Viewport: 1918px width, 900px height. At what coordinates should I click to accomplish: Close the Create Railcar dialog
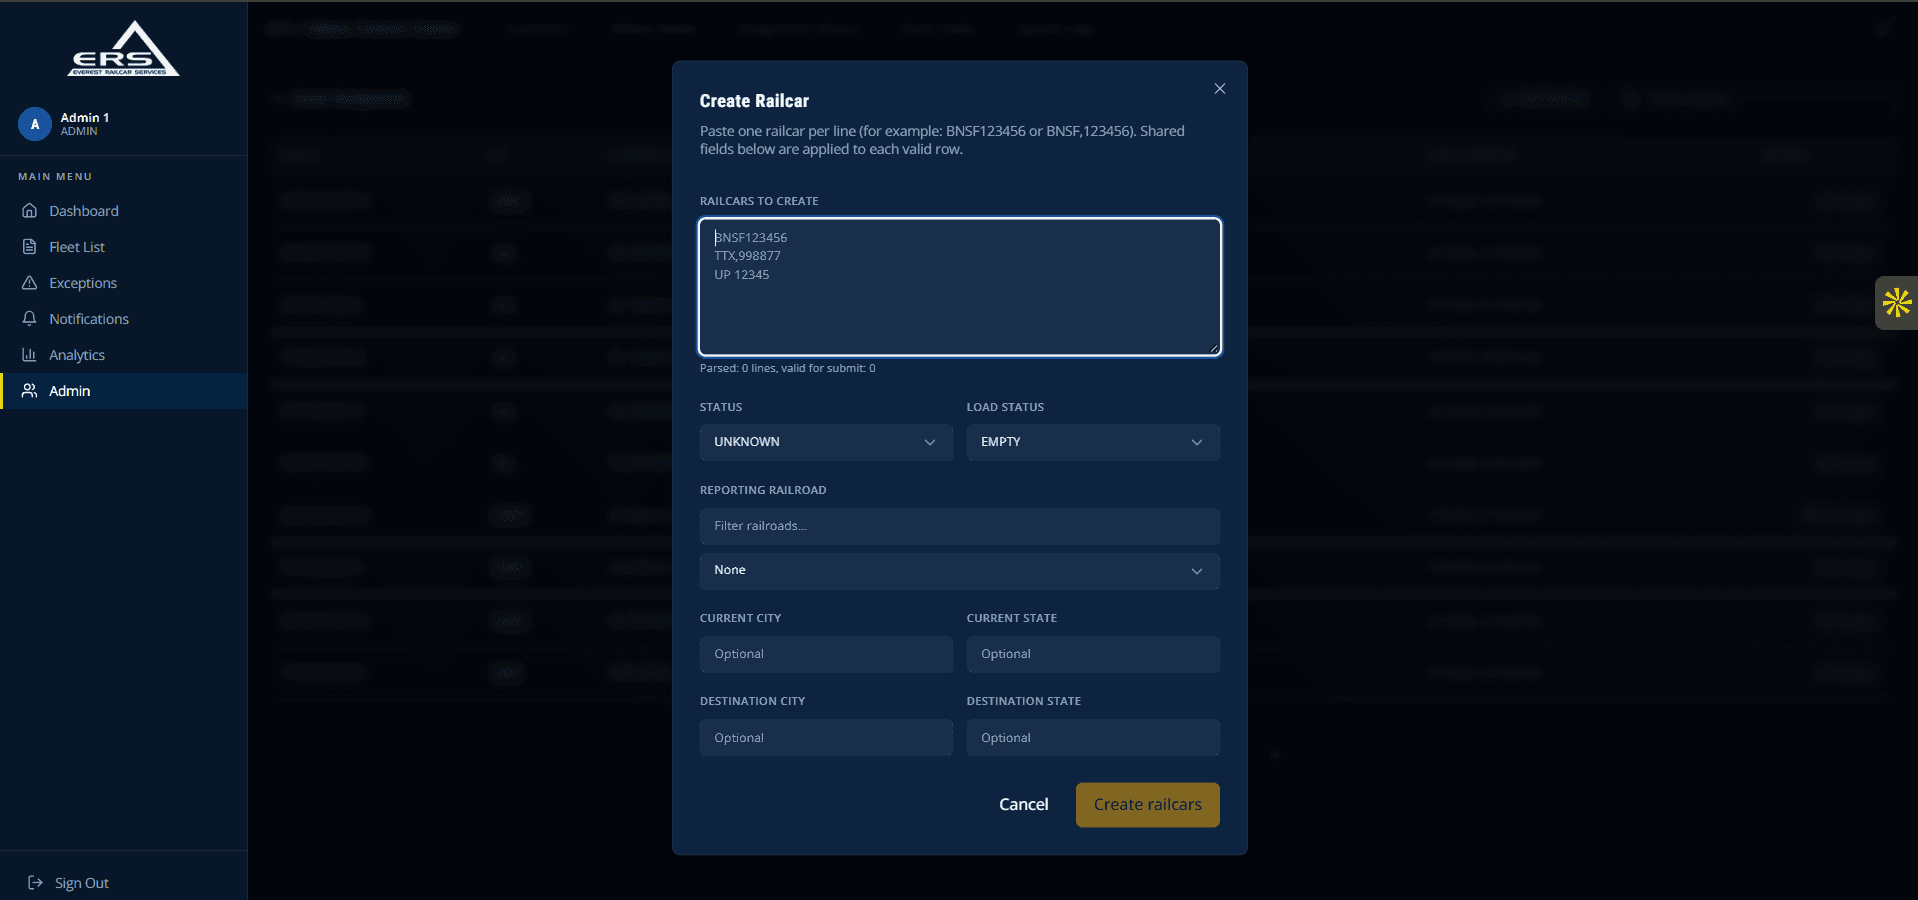tap(1219, 89)
